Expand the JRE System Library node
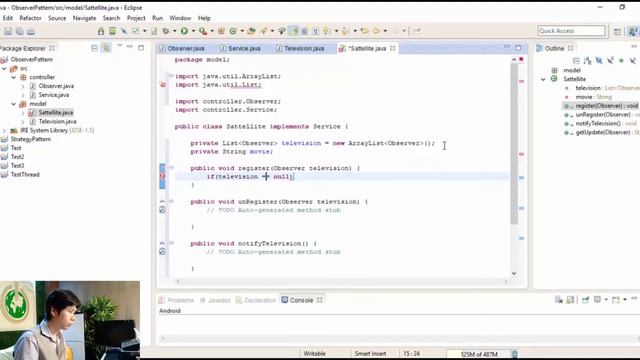 [4, 131]
